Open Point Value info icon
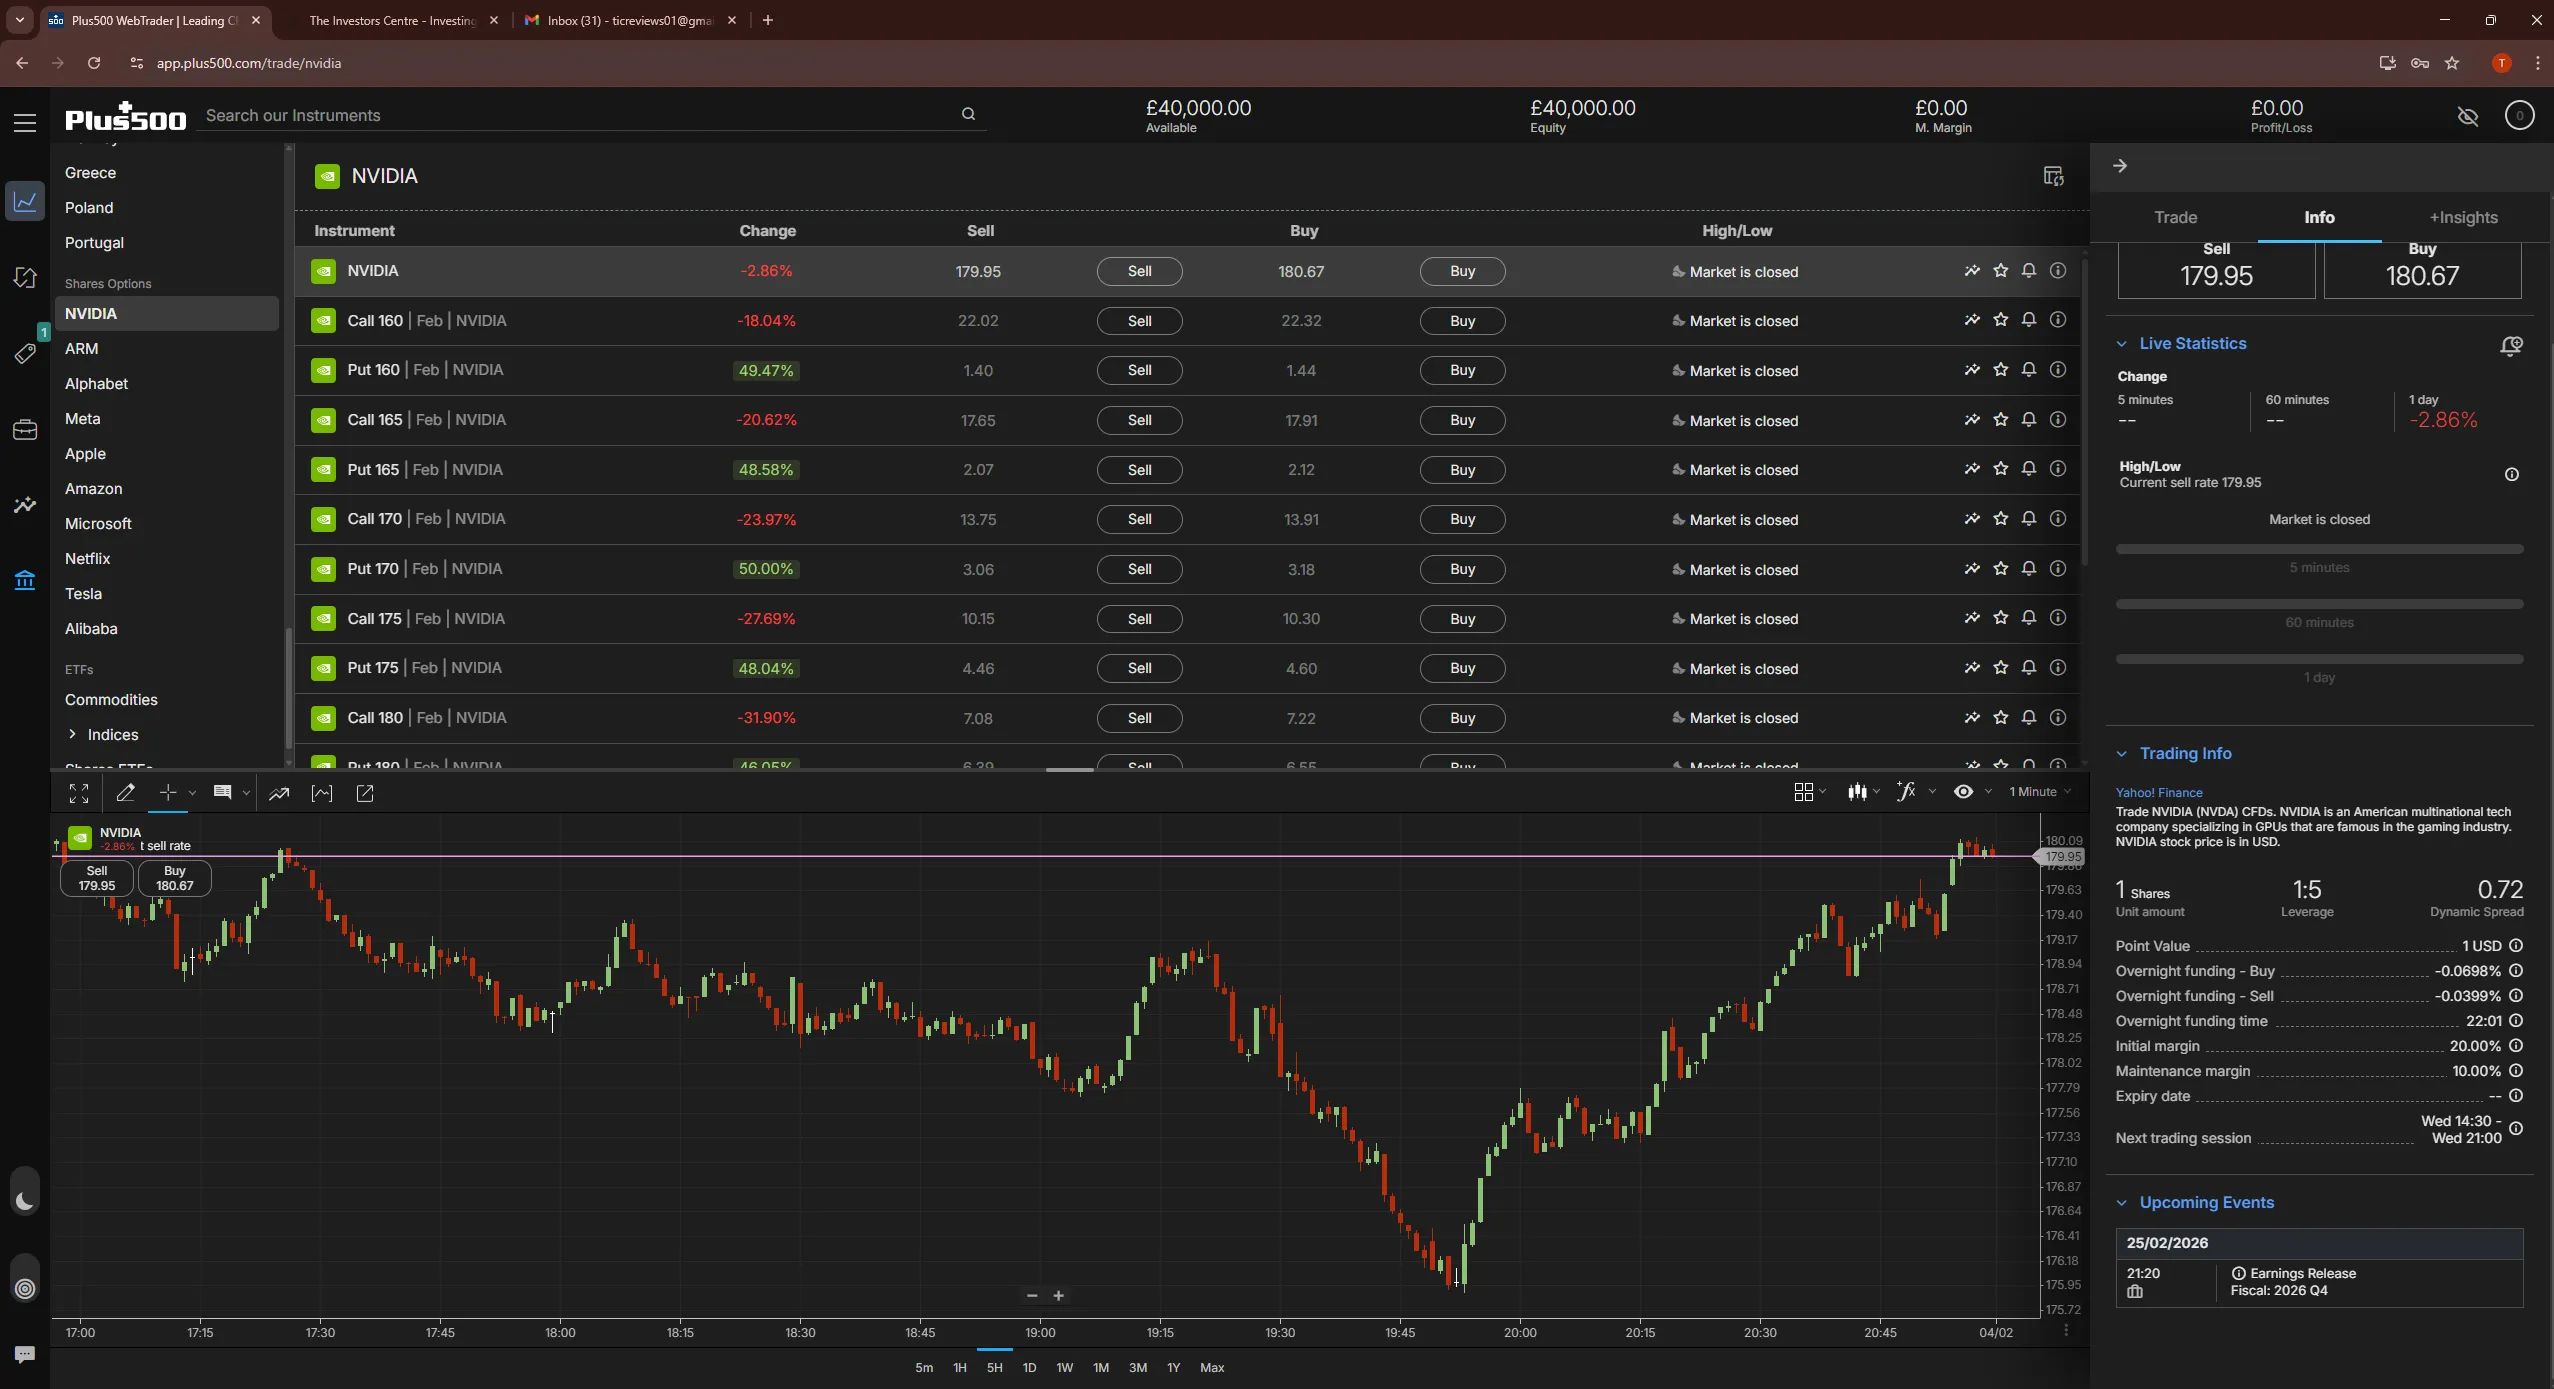 (x=2516, y=945)
